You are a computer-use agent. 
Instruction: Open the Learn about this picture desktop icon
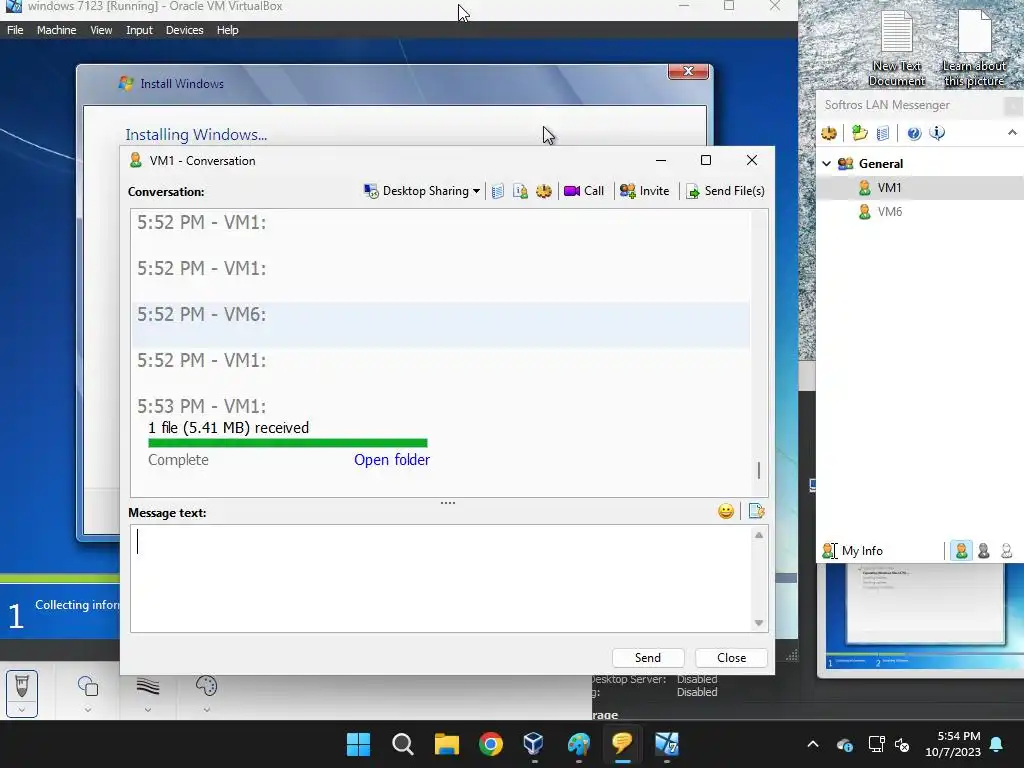(974, 48)
